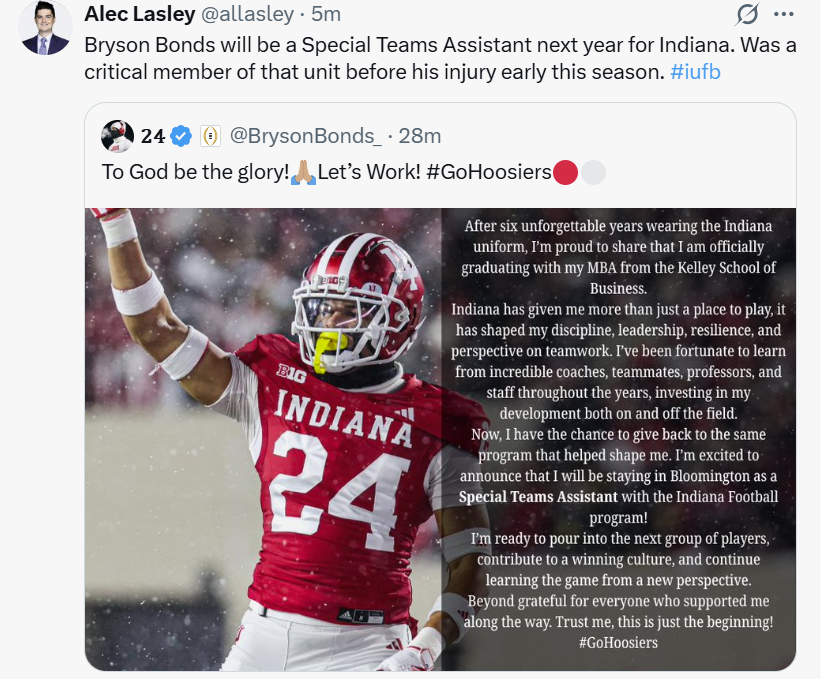Click the 5m timestamp of the post
This screenshot has width=829, height=679.
pos(326,14)
